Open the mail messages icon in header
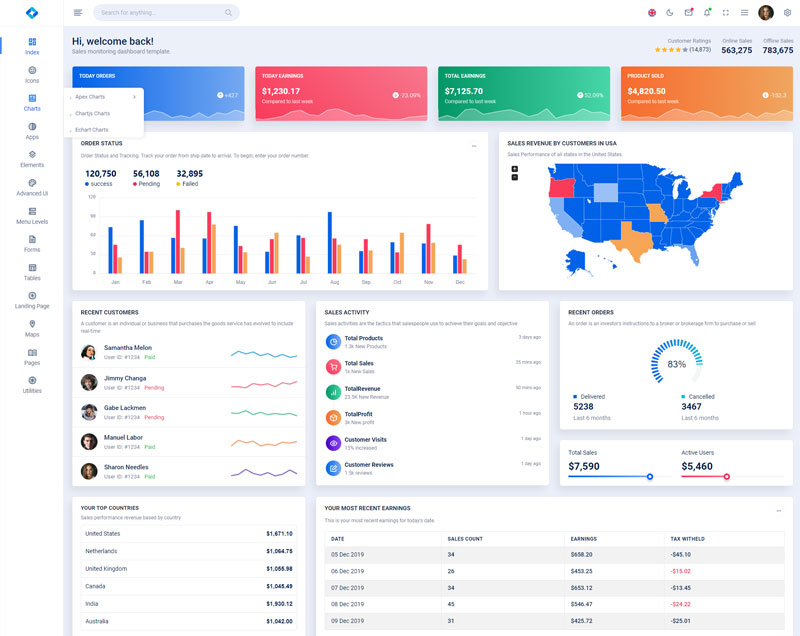Screen dimensions: 800x636 click(x=688, y=13)
